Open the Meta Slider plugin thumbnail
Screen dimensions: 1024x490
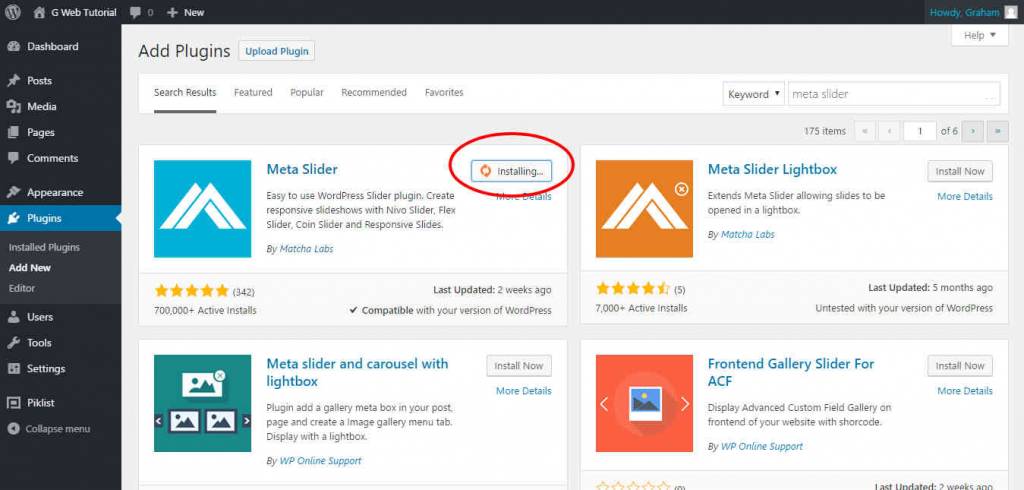tap(203, 209)
